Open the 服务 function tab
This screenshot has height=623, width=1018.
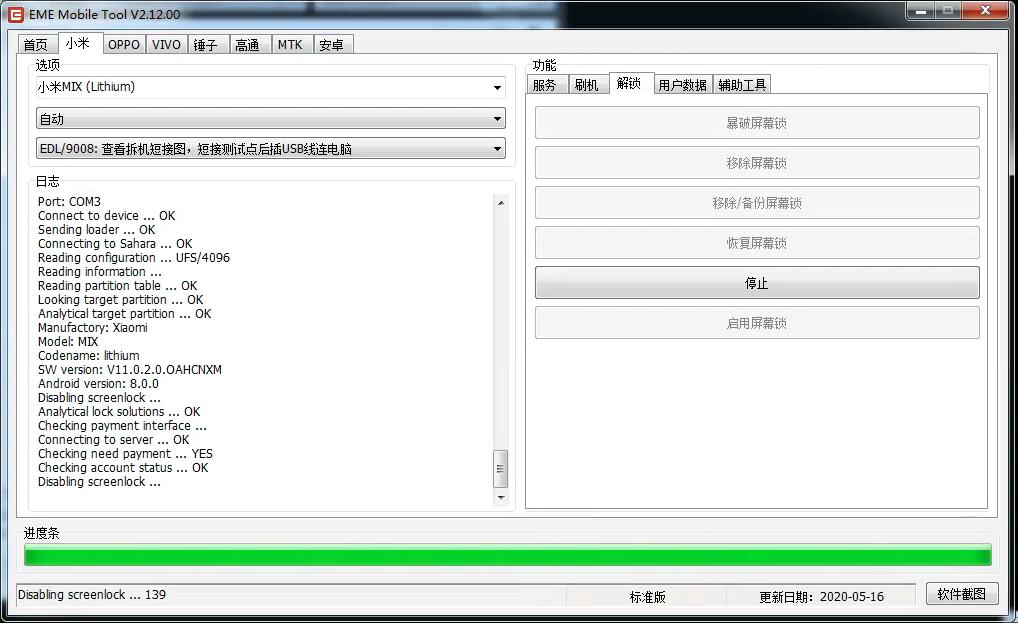coord(545,85)
